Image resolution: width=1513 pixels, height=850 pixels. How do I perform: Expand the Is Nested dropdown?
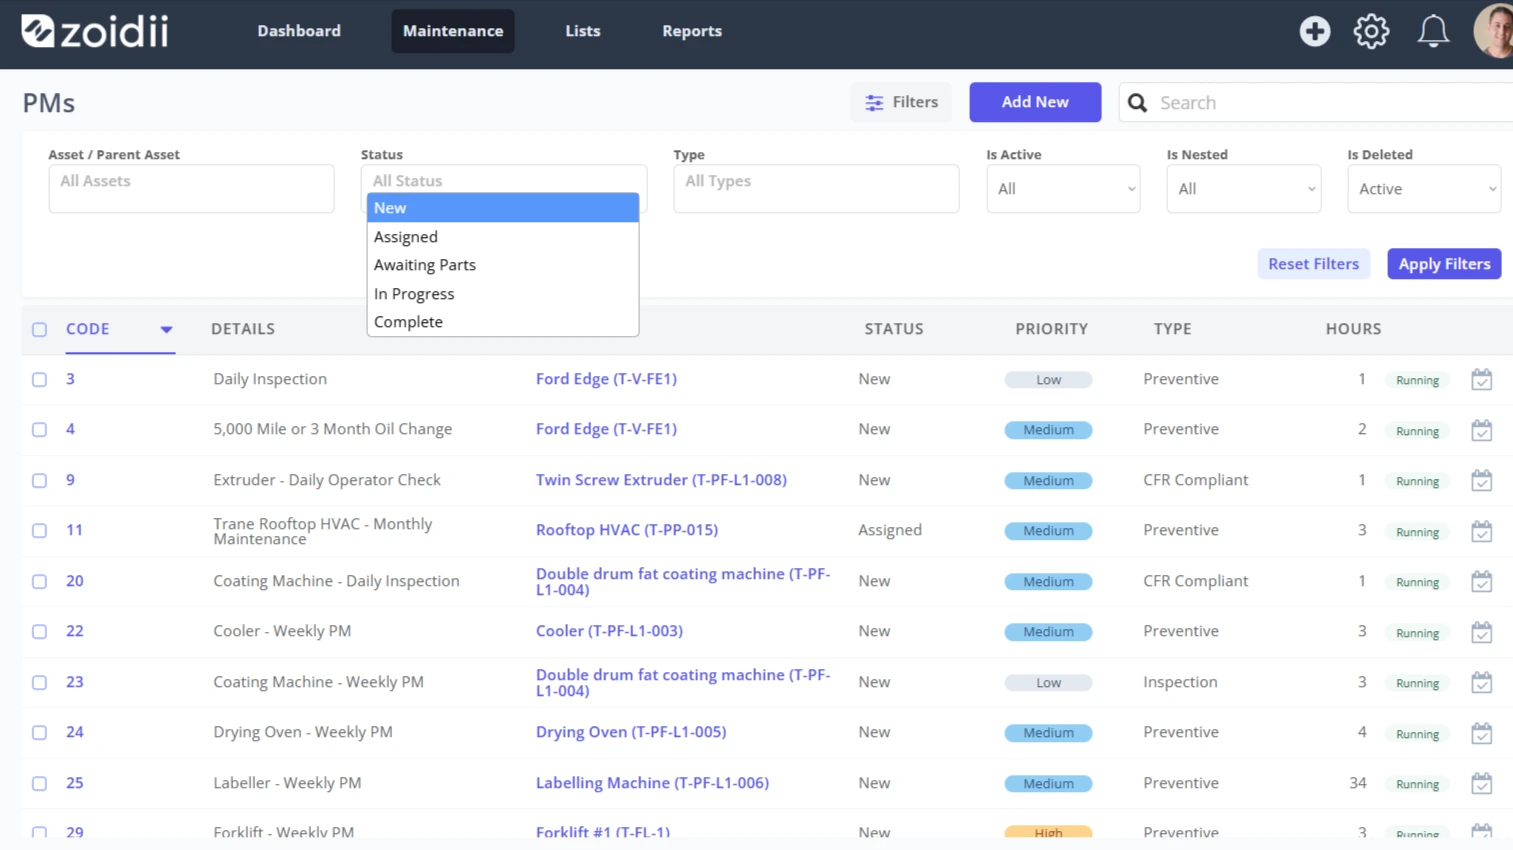1243,189
